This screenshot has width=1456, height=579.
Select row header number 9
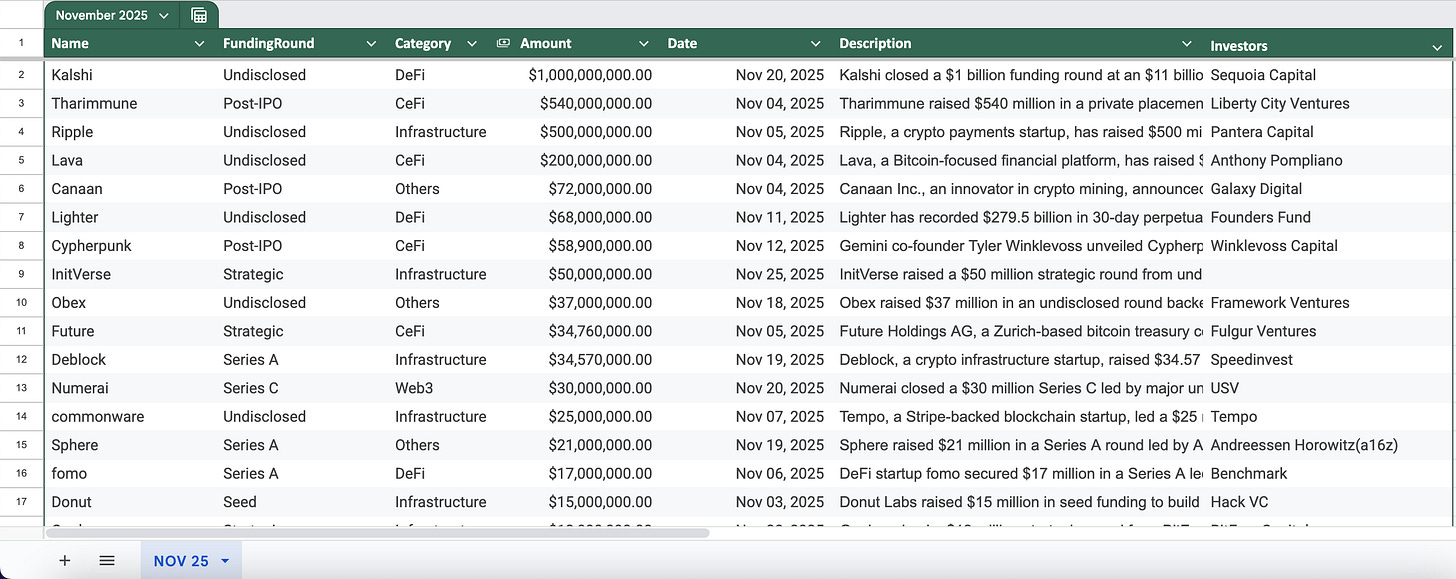[22, 274]
